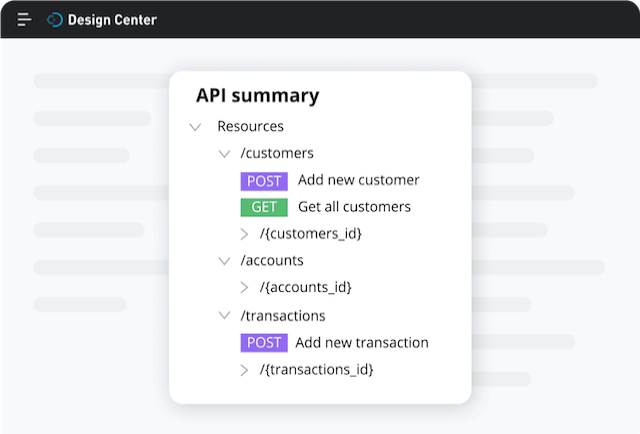Open Add new transaction operation
This screenshot has height=434, width=640.
[x=362, y=343]
